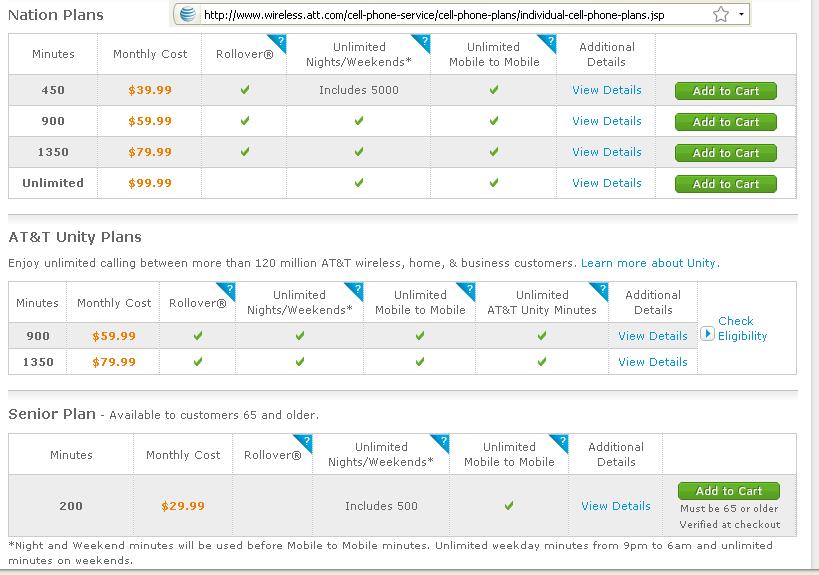The height and width of the screenshot is (575, 819).
Task: Click the AT&T globe icon in address bar
Action: 188,15
